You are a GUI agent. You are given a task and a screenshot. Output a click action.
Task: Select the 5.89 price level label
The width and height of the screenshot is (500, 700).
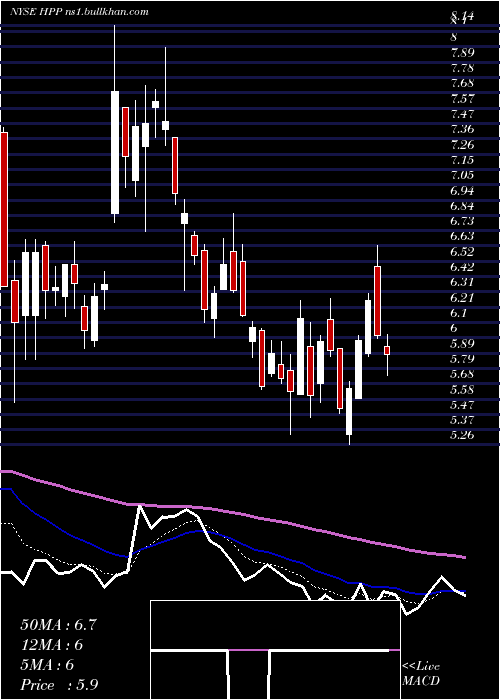462,344
